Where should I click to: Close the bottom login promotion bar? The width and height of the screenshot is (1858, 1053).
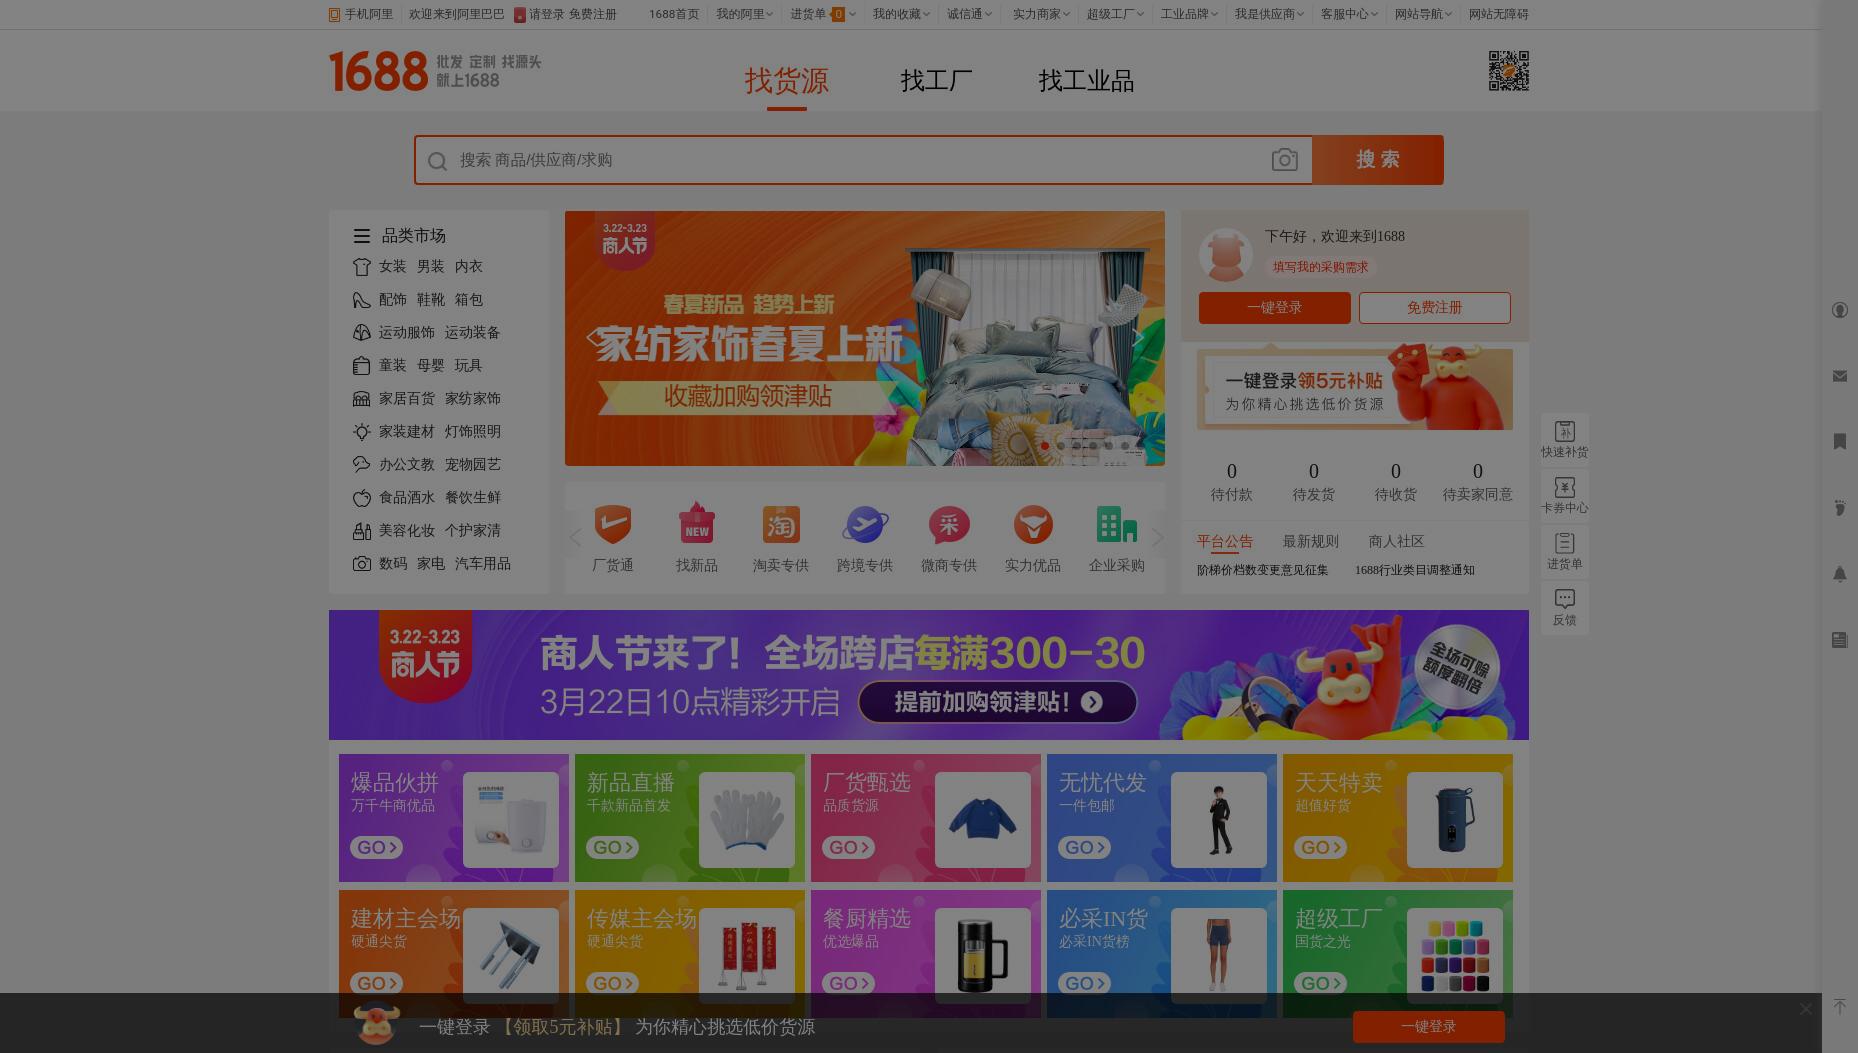[x=1806, y=1009]
